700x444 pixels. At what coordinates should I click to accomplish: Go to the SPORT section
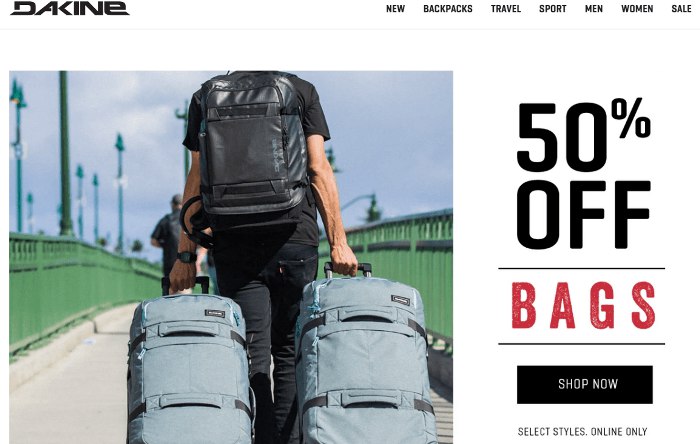(553, 9)
